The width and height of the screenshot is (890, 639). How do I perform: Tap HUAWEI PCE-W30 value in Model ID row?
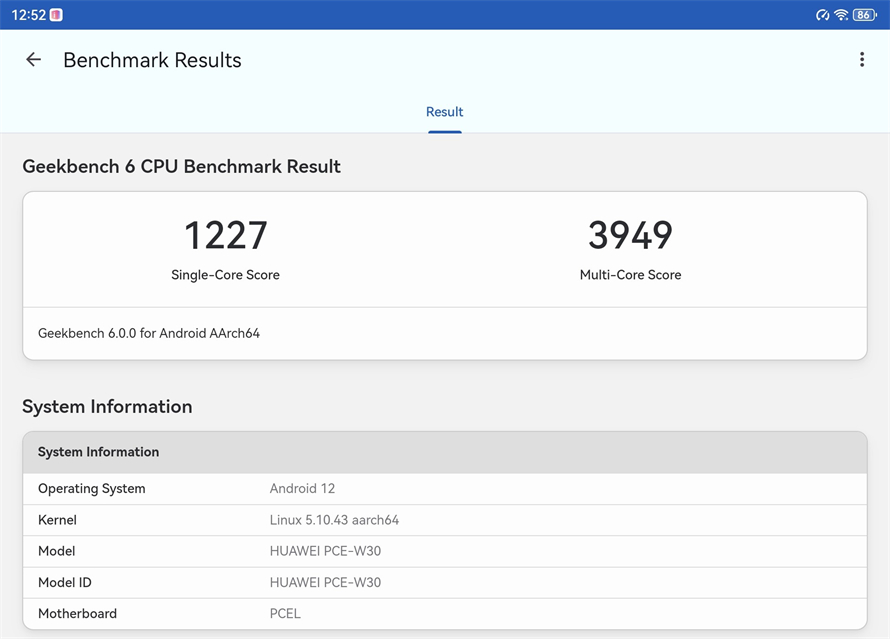point(325,582)
